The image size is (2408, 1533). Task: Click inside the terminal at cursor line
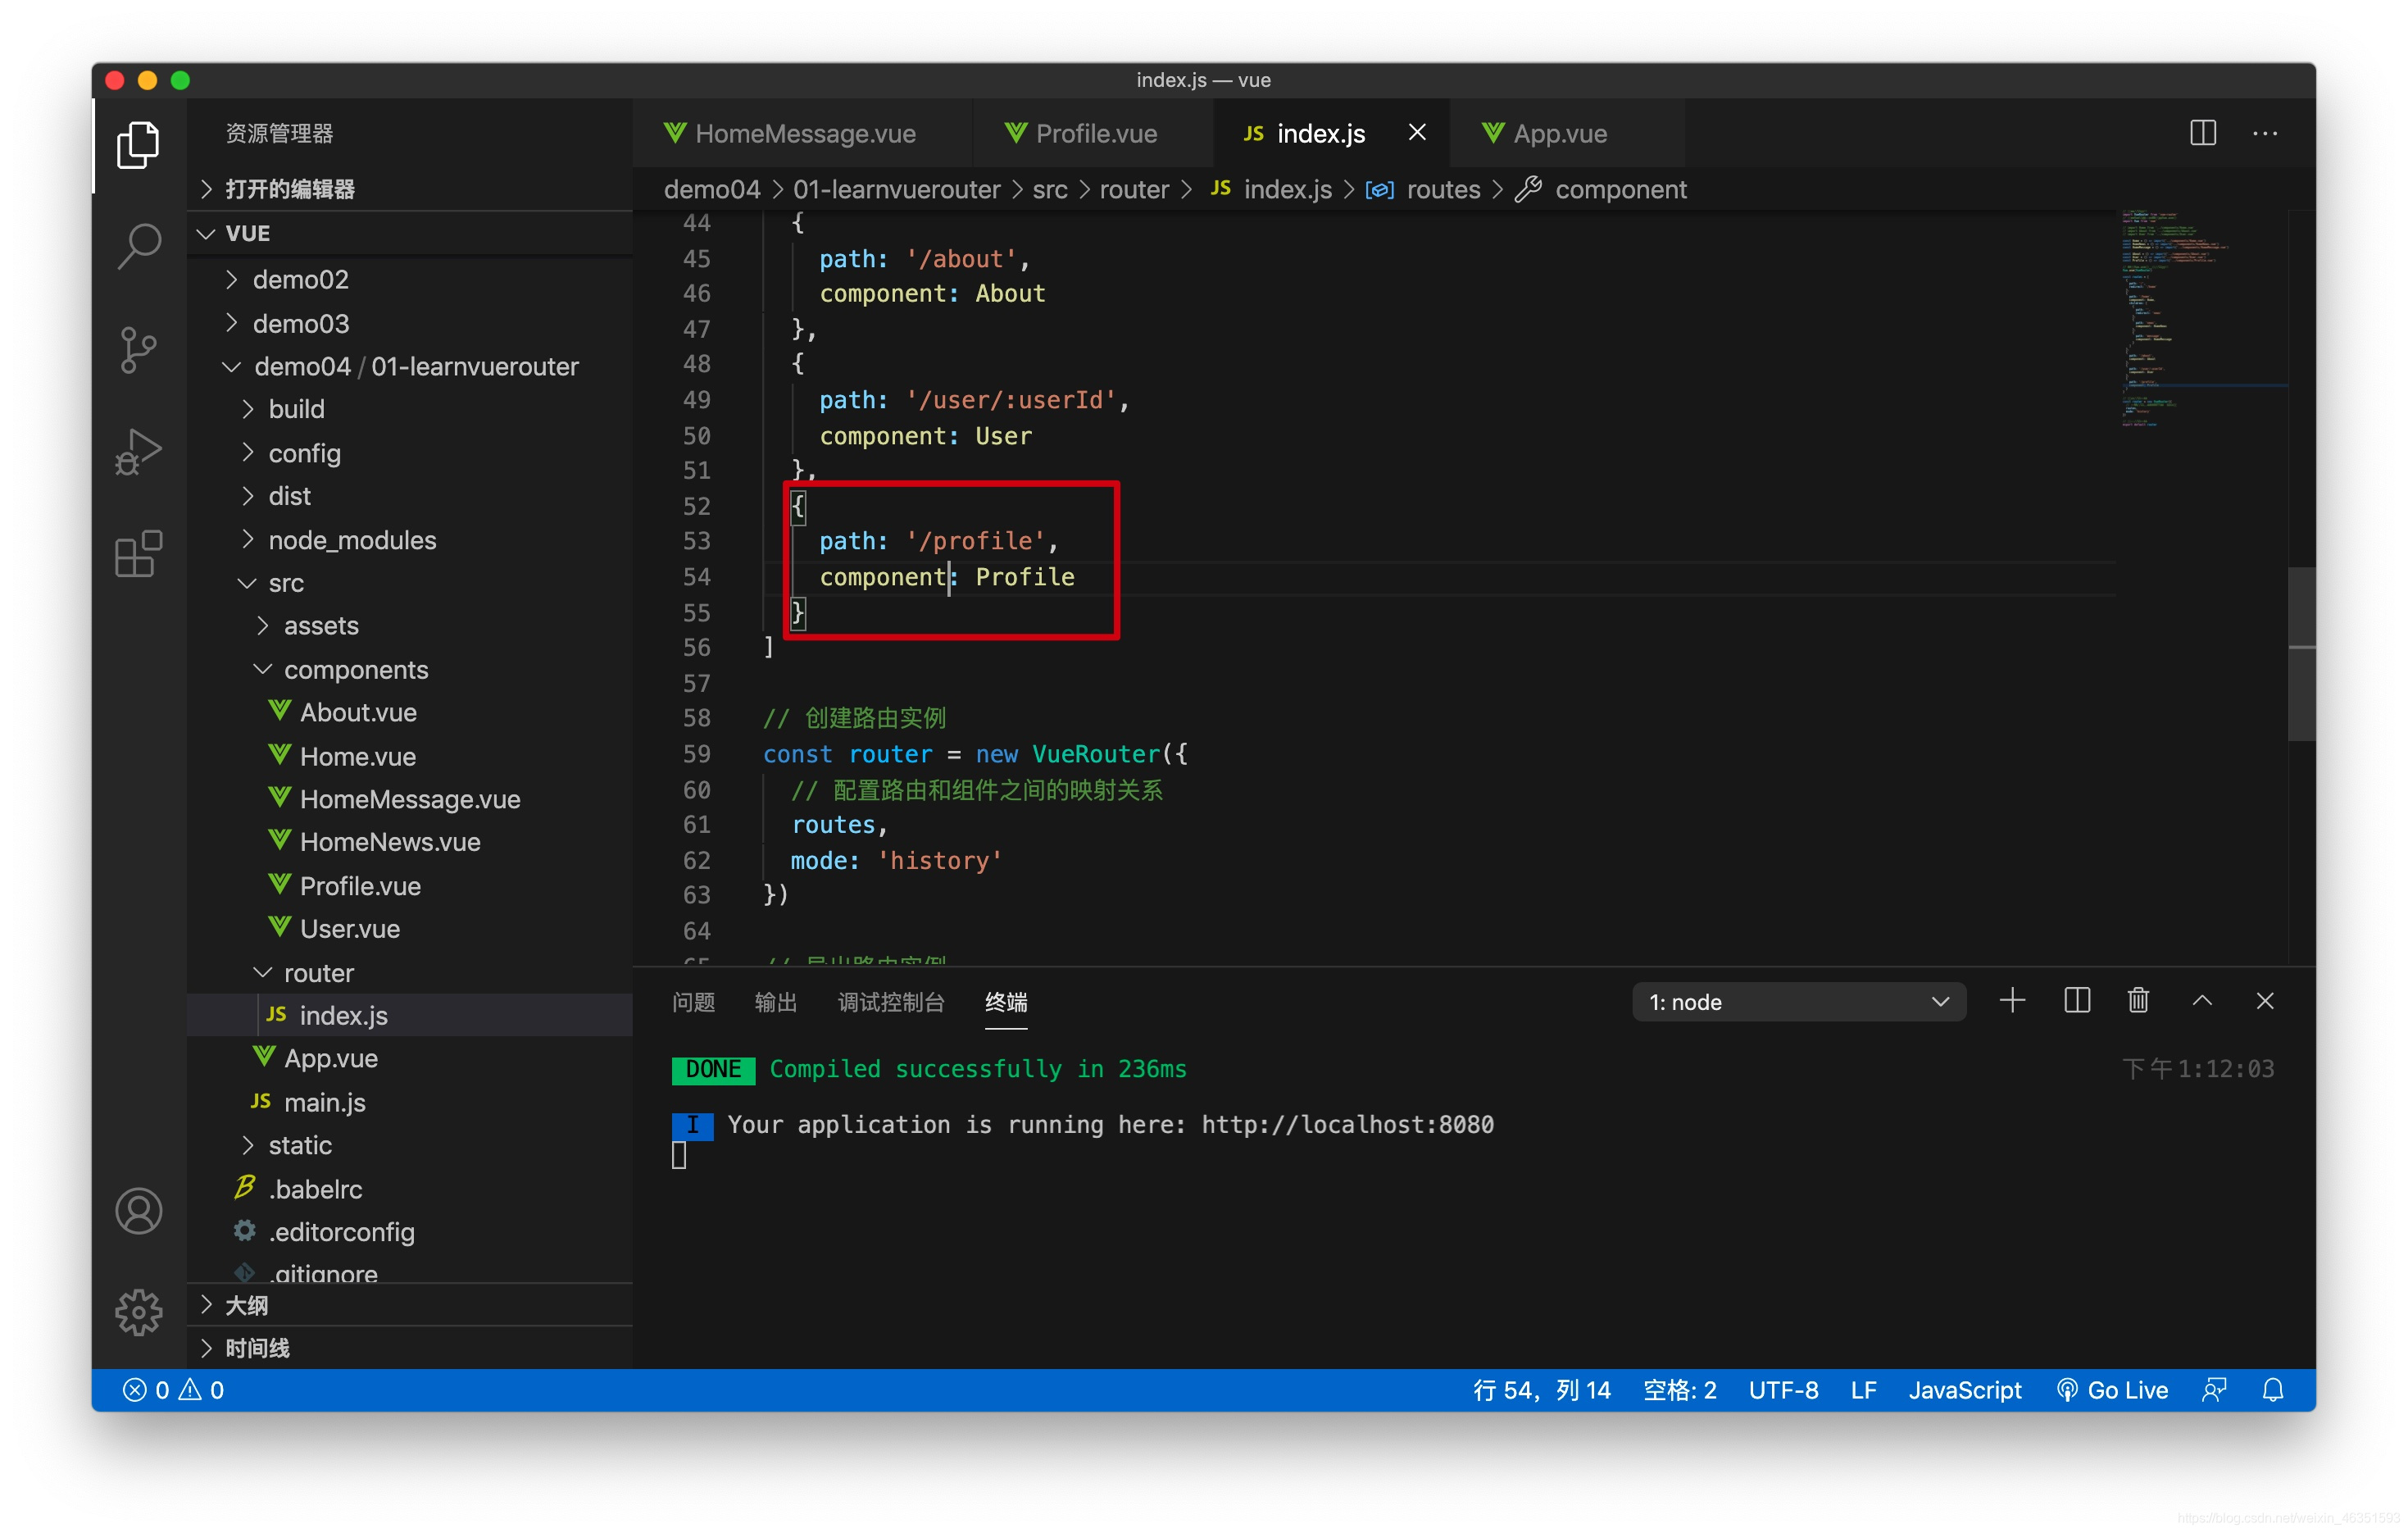click(679, 1155)
